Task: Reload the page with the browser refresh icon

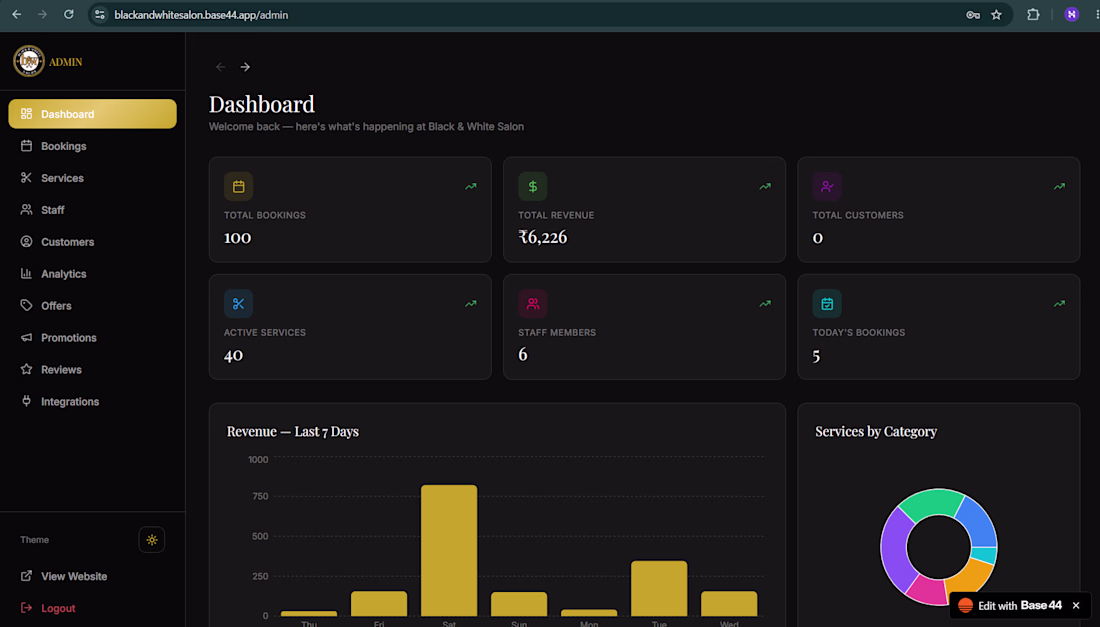Action: (x=69, y=15)
